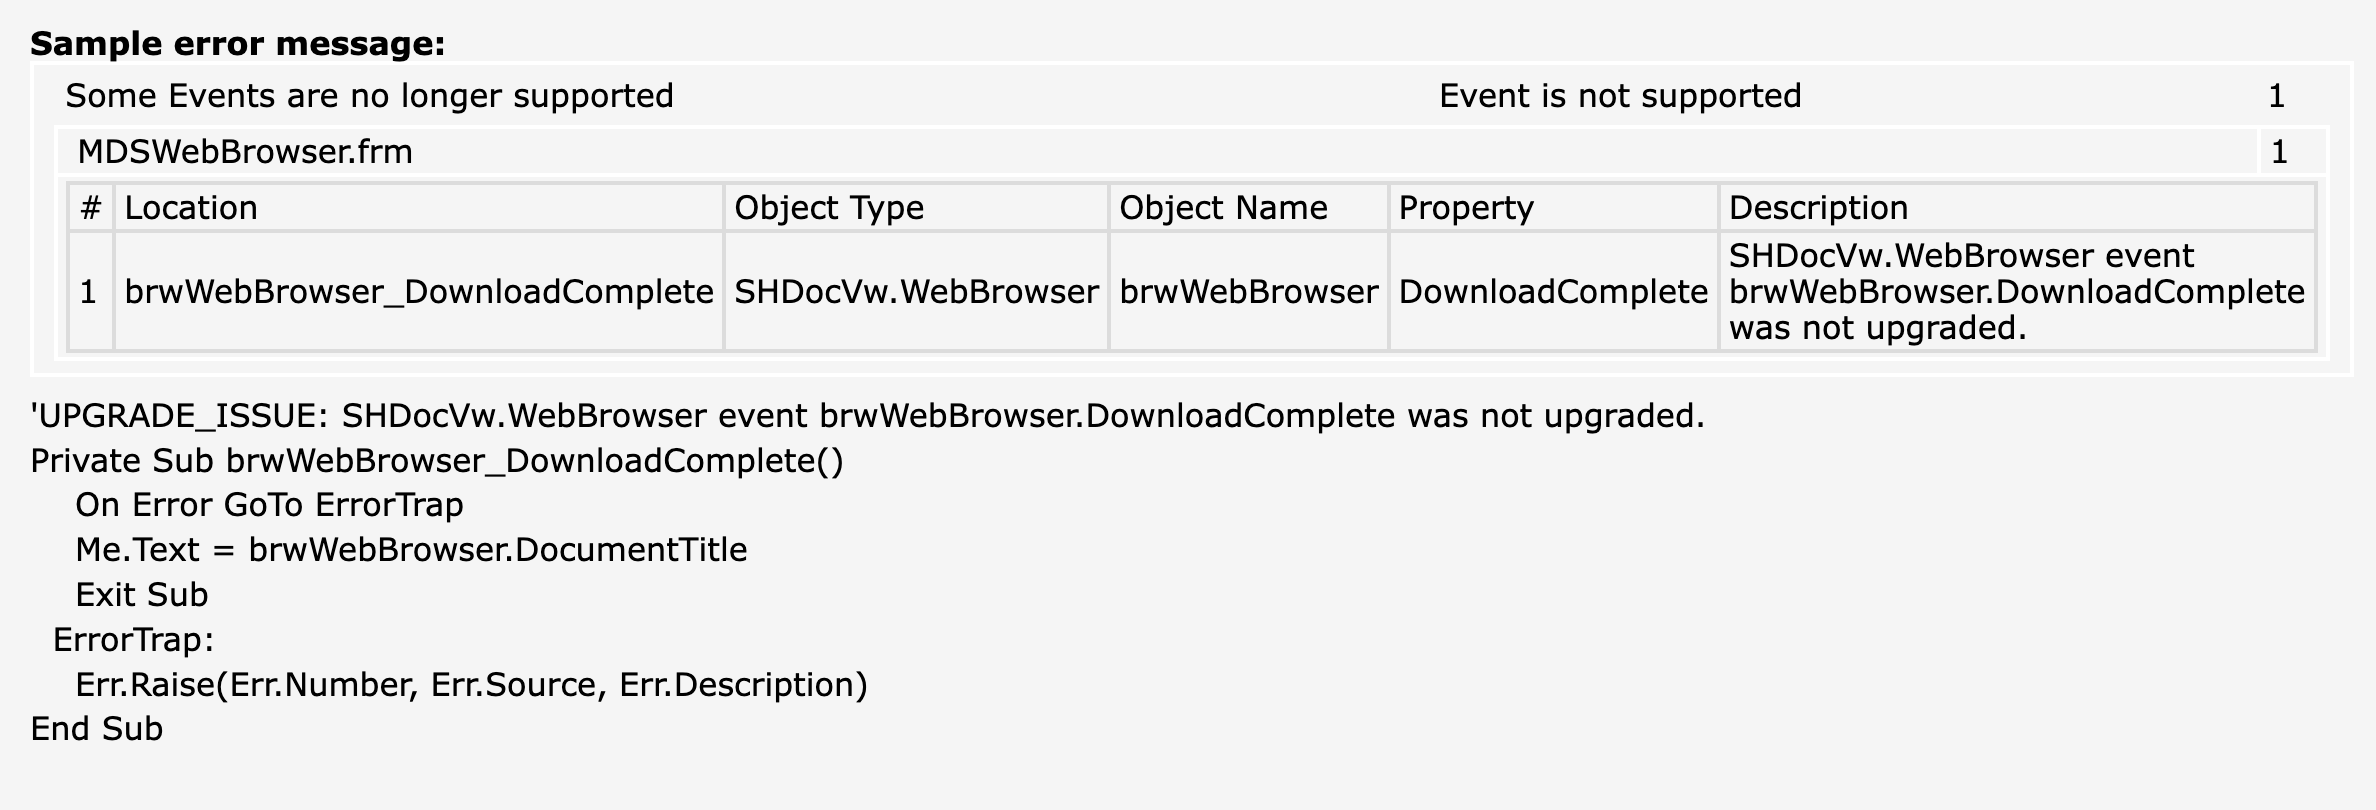Select the DownloadComplete property cell

(x=1553, y=292)
